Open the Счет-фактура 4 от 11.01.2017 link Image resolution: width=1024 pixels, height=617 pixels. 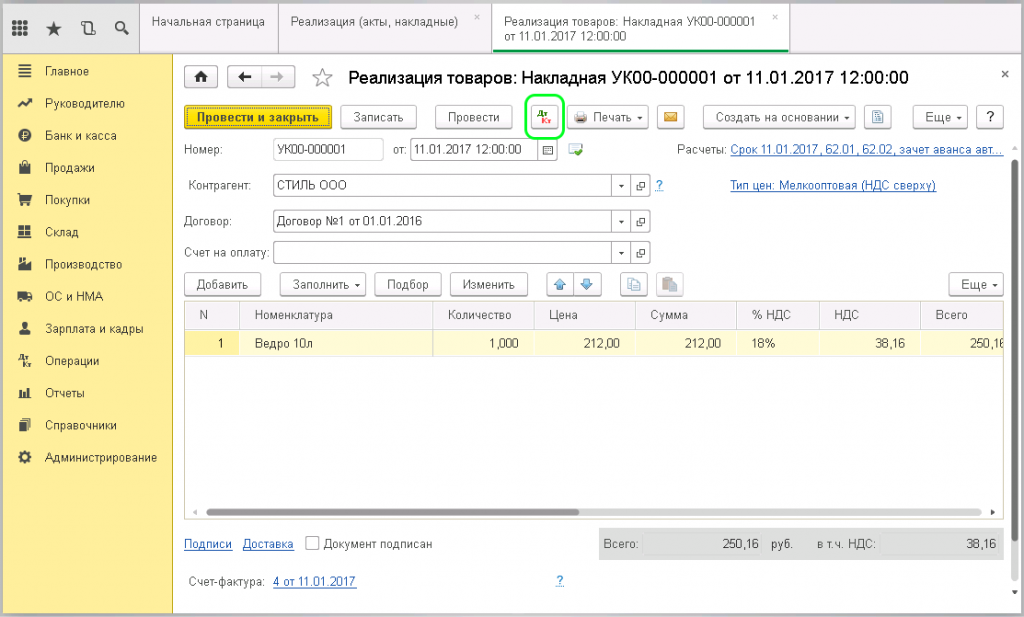[314, 581]
